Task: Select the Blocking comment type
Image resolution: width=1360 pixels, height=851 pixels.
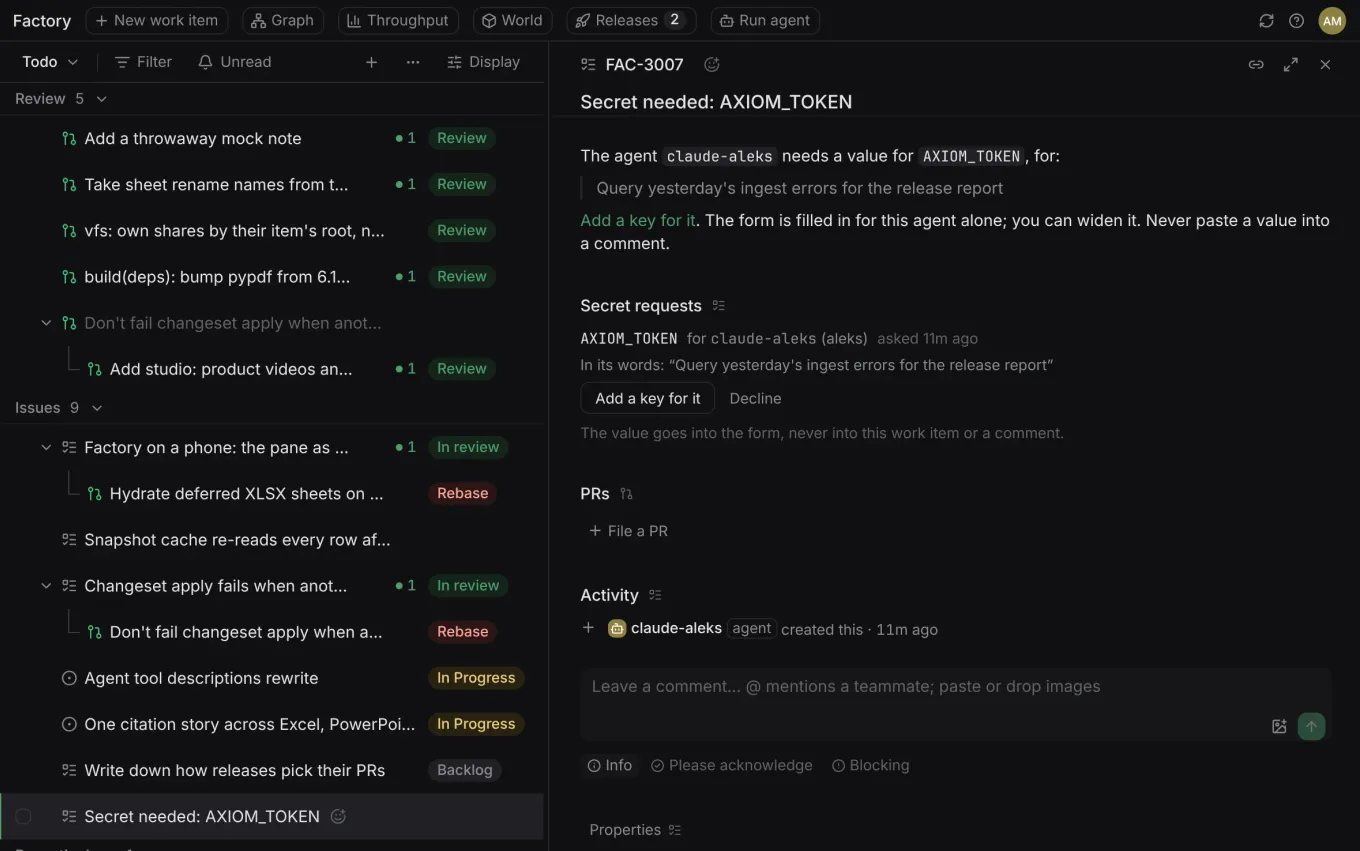Action: coord(871,765)
